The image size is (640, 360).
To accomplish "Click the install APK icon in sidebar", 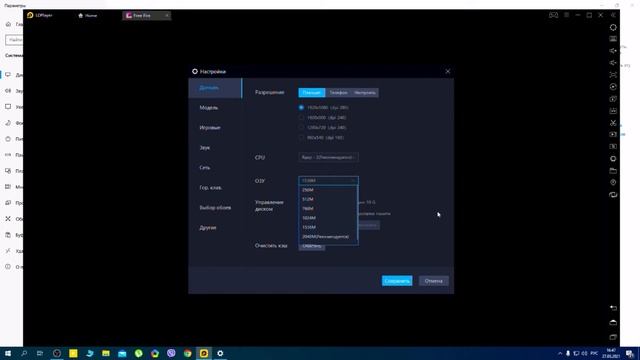I will (613, 111).
